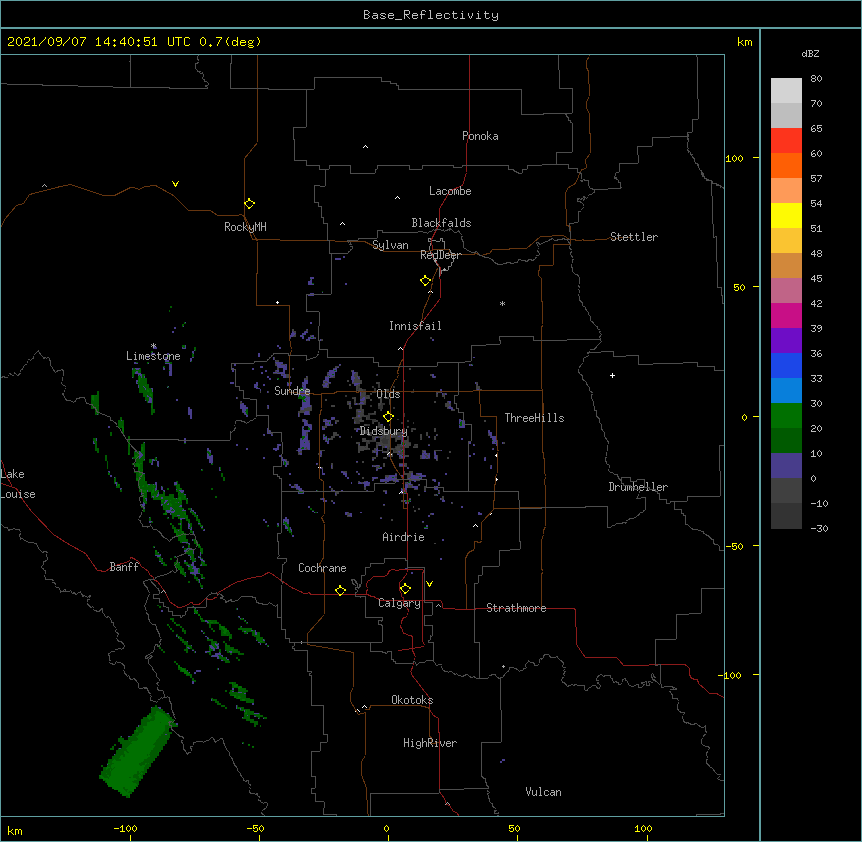Select the green 30 dBZ legend swatch
Image resolution: width=862 pixels, height=842 pixels.
(x=786, y=416)
